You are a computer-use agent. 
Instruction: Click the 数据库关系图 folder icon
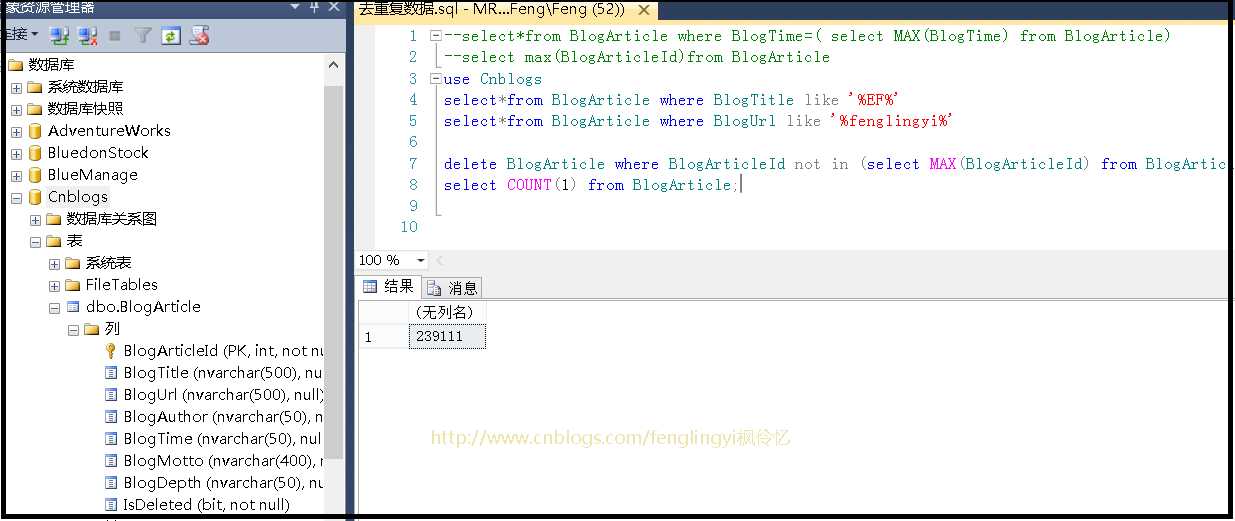point(54,219)
